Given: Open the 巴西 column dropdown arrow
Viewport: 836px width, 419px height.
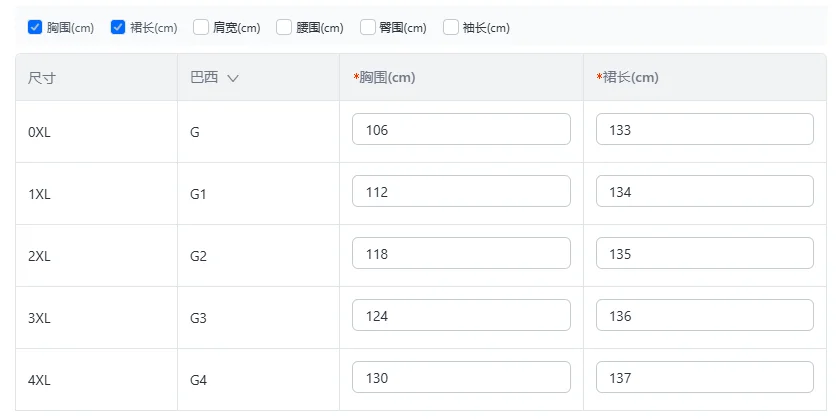Looking at the screenshot, I should point(233,78).
